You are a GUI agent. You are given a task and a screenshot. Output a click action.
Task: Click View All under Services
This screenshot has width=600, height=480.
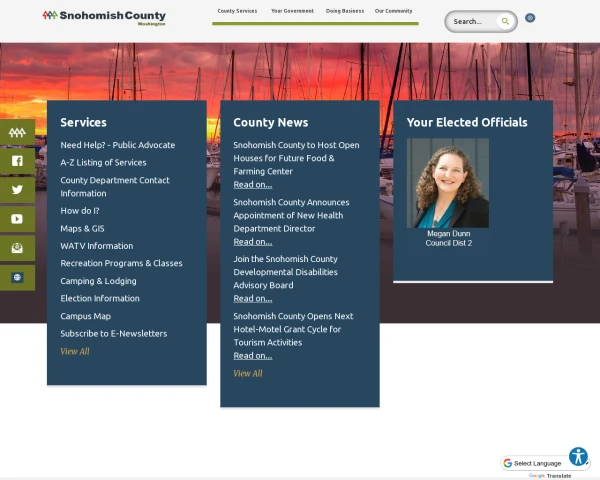coord(75,351)
